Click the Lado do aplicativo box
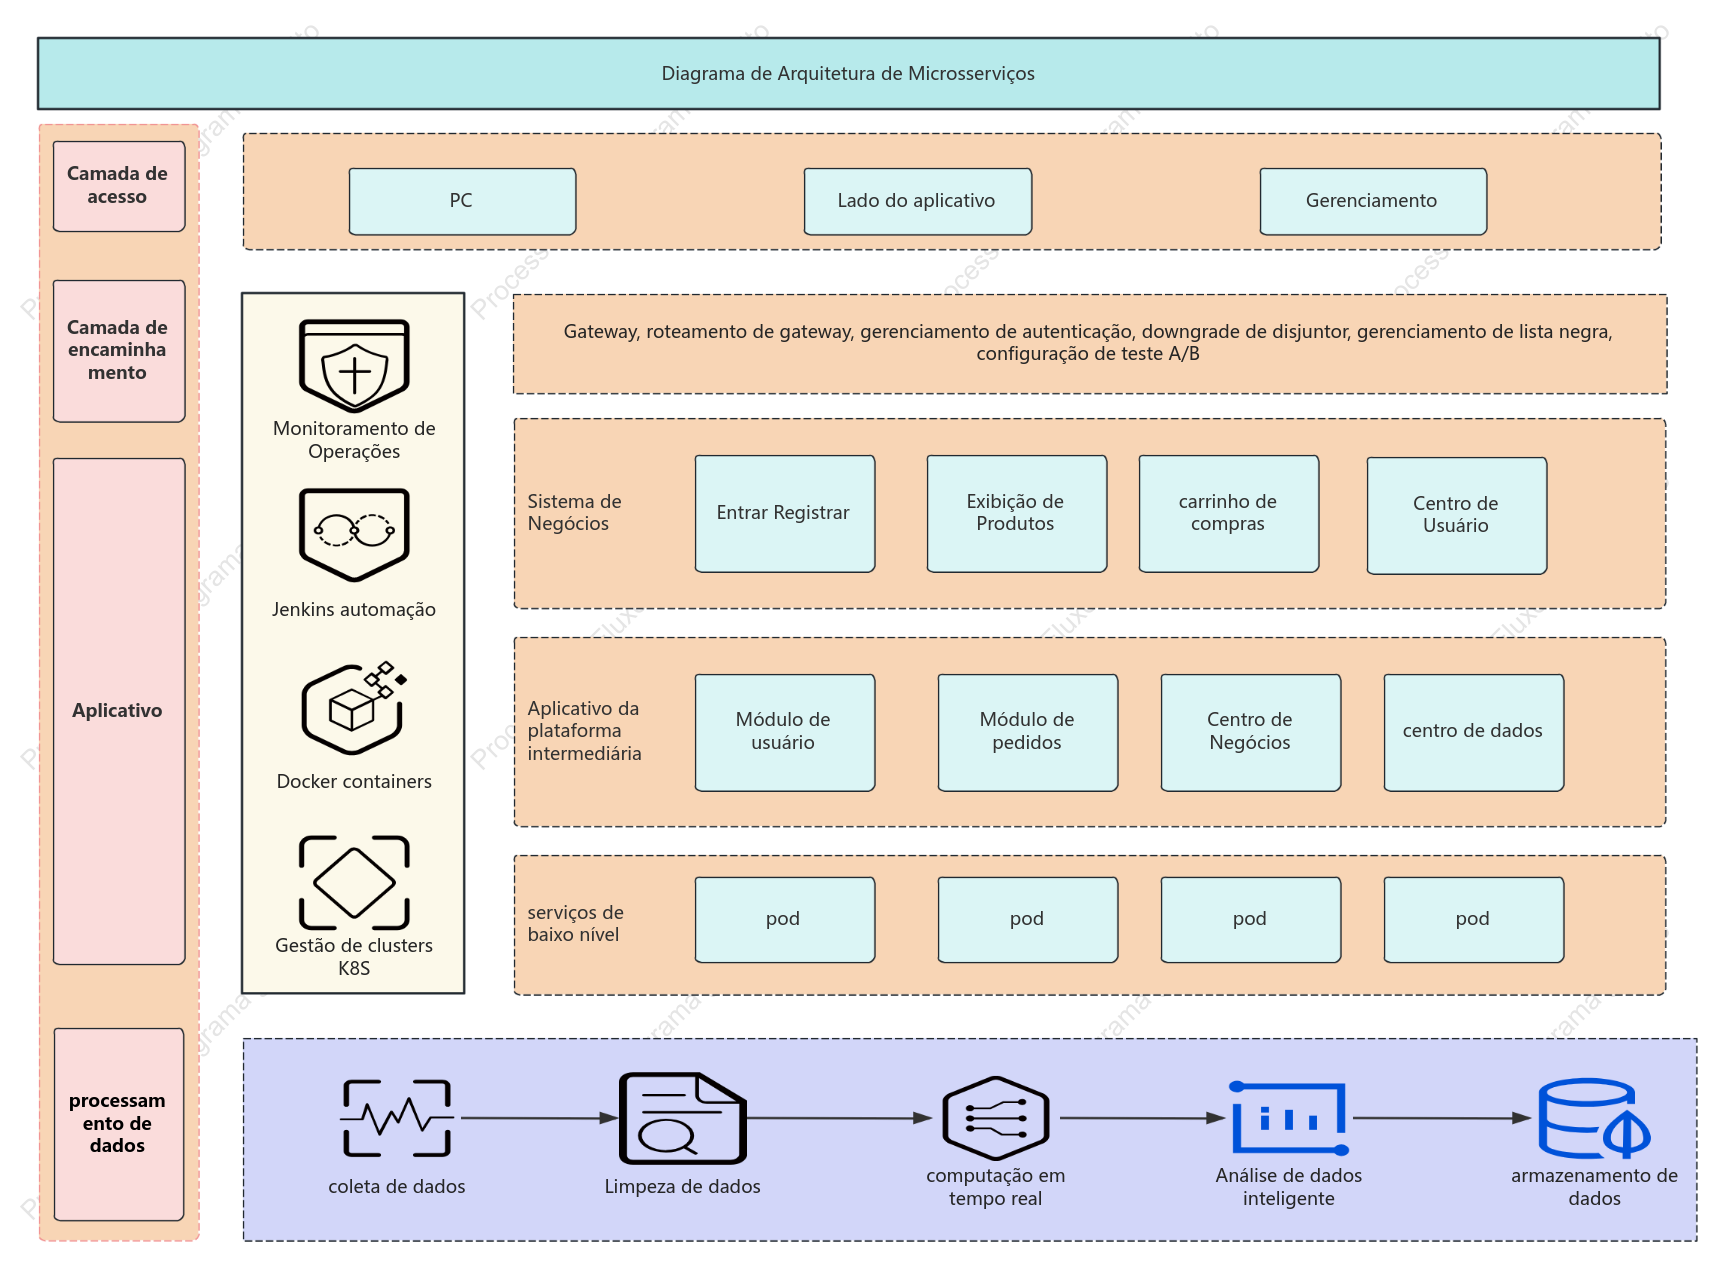Screen dimensions: 1732x1276 (x=917, y=201)
